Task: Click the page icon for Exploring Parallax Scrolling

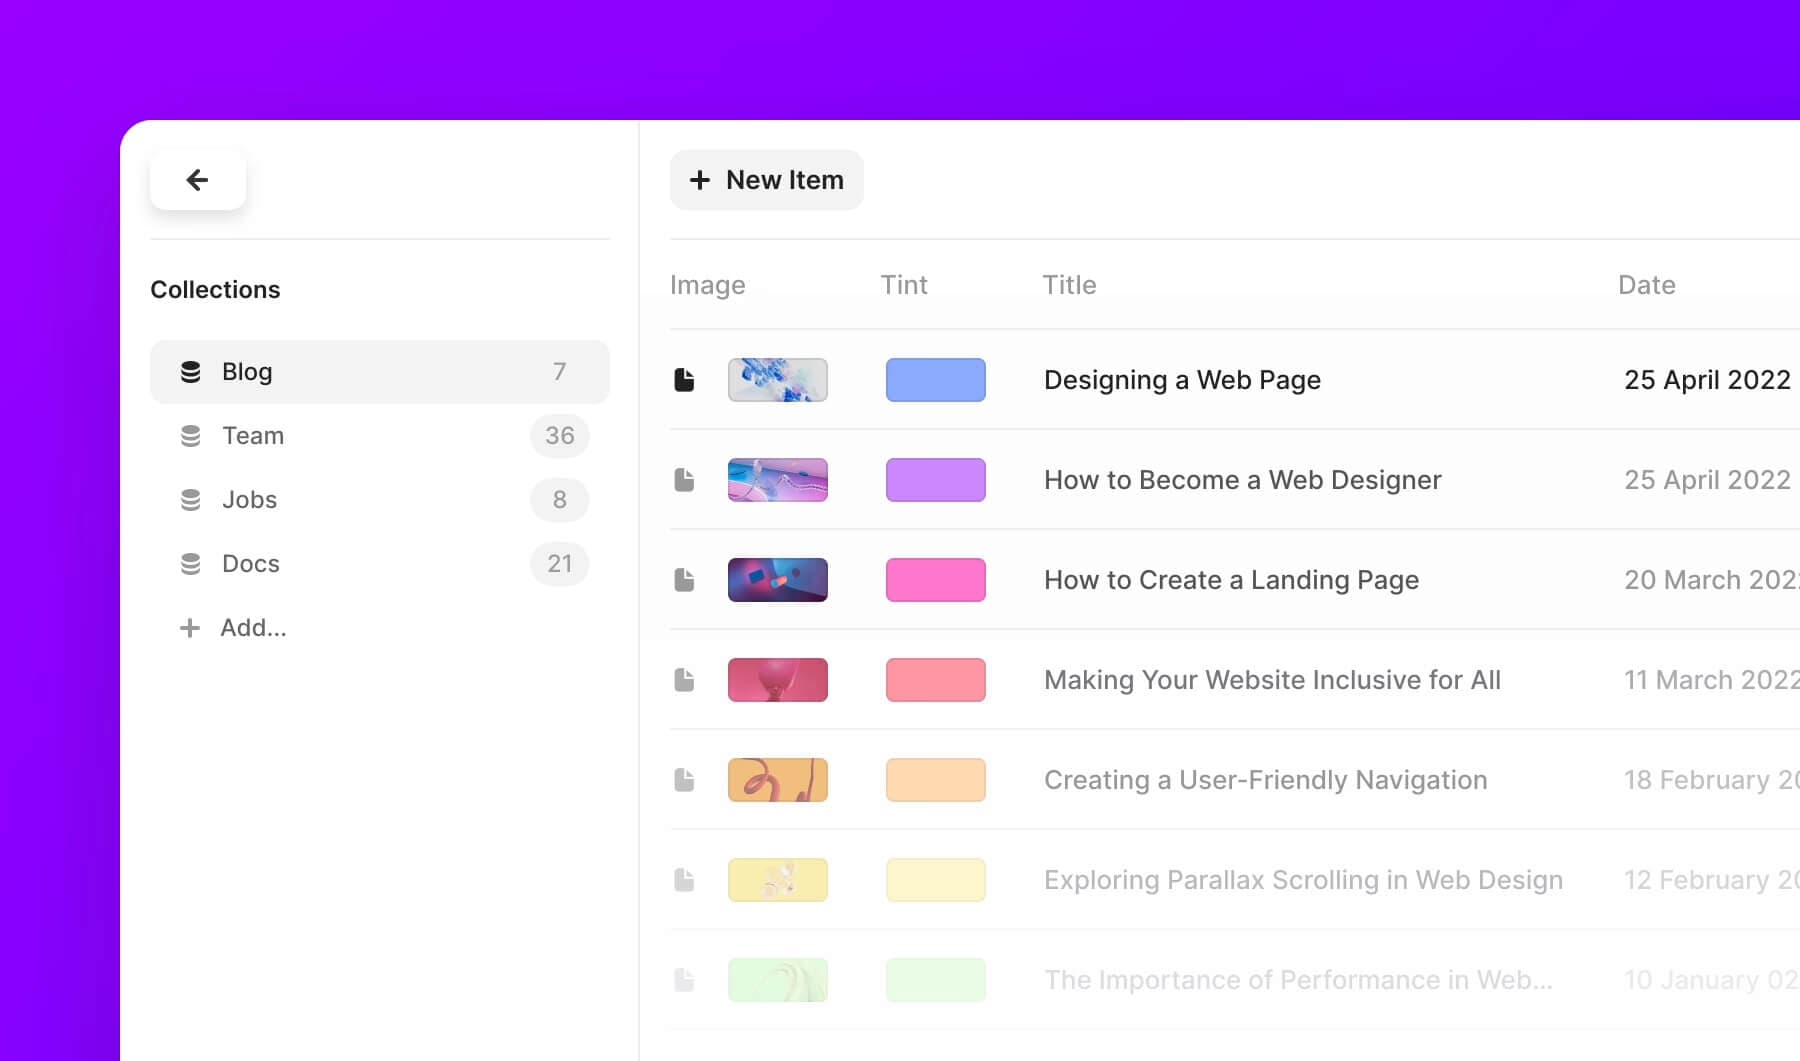Action: (x=685, y=879)
